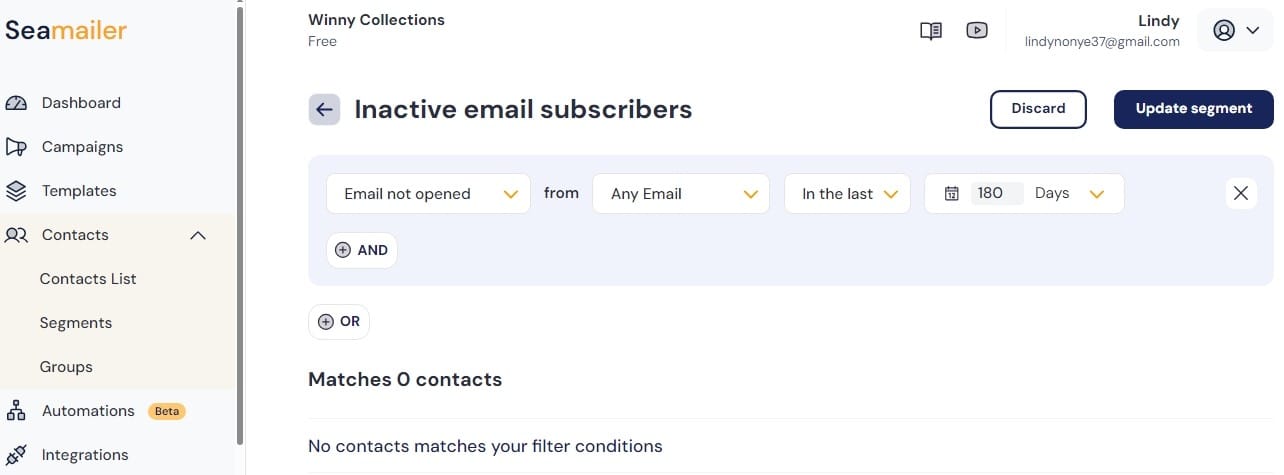Click the Dashboard gauge icon
Viewport: 1284px width, 475px height.
tap(16, 103)
